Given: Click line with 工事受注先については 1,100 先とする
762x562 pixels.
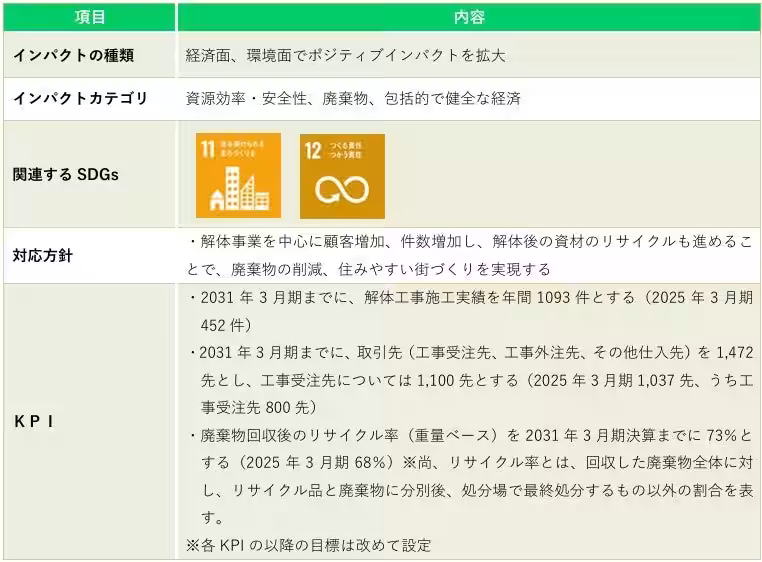Looking at the screenshot, I should pos(477,380).
